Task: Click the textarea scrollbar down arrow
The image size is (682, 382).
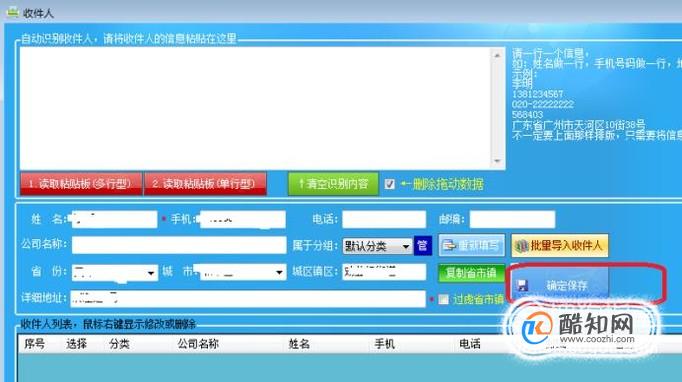Action: [x=497, y=161]
